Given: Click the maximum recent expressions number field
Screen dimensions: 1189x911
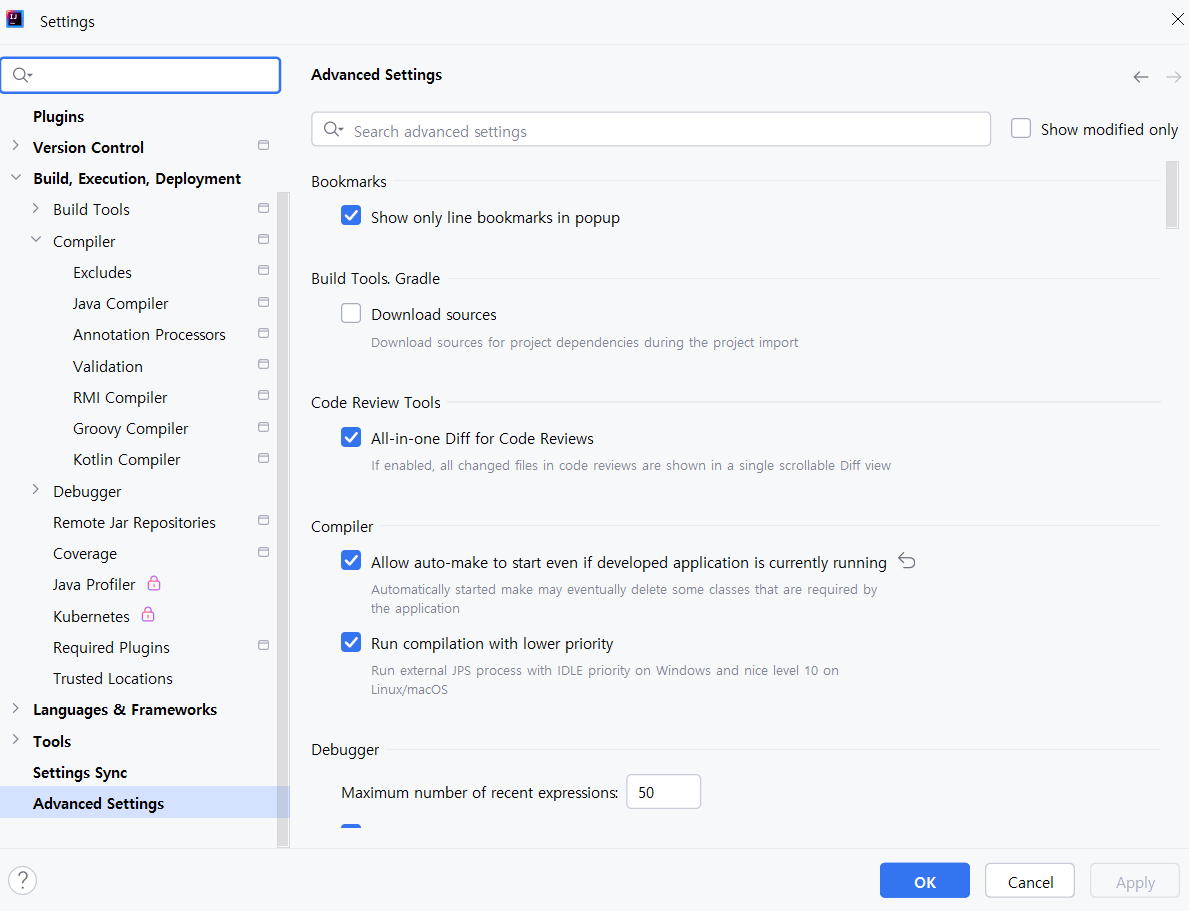Looking at the screenshot, I should [x=663, y=792].
